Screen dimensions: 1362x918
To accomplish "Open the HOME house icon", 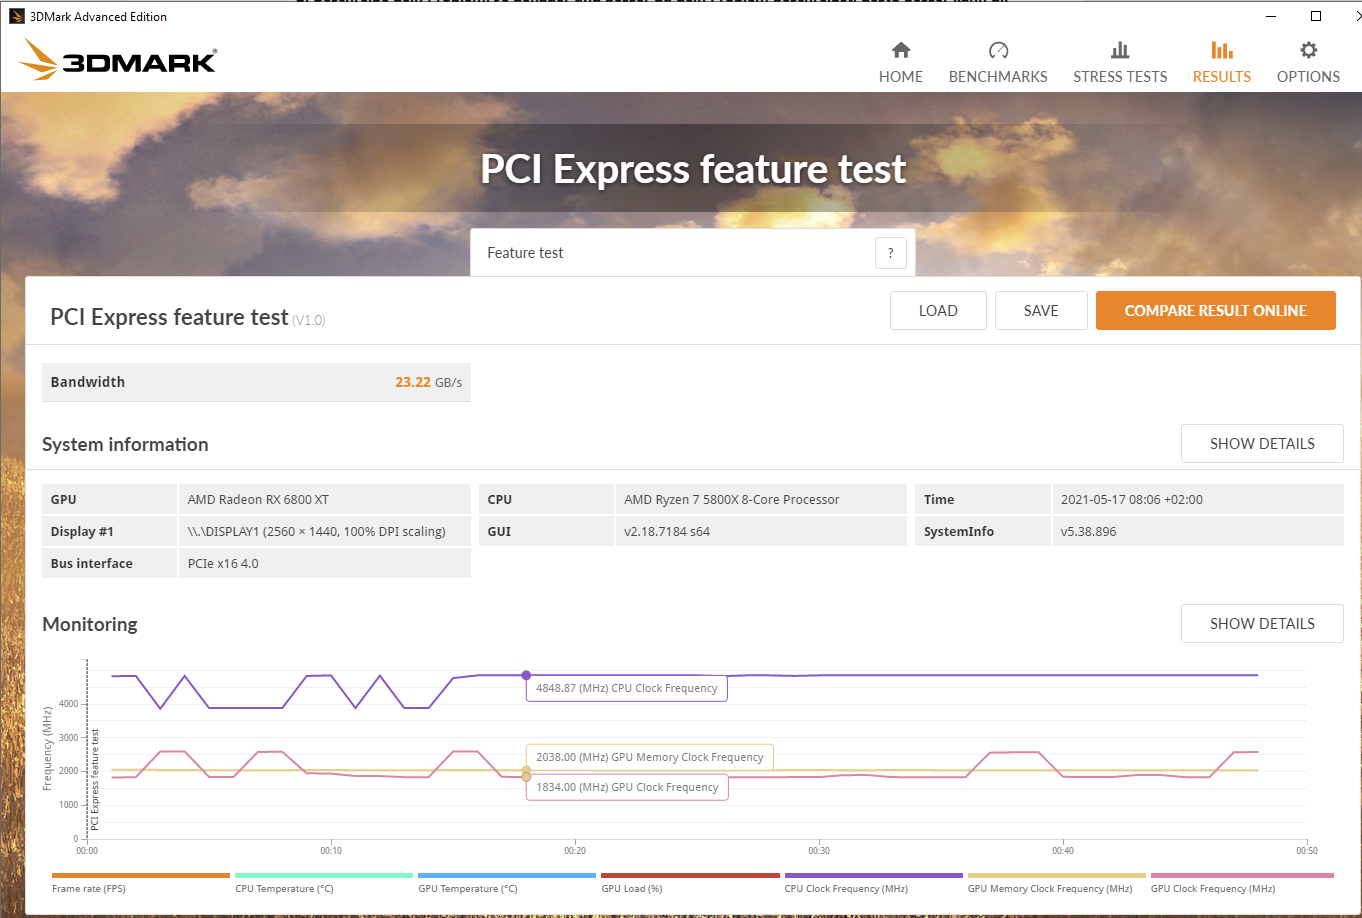I will click(900, 50).
